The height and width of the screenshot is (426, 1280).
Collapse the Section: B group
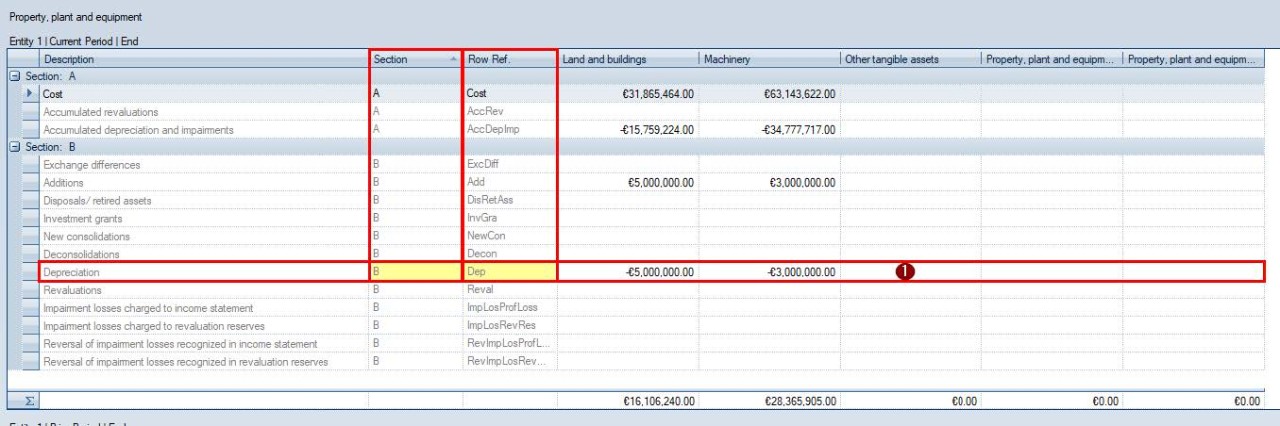point(15,147)
